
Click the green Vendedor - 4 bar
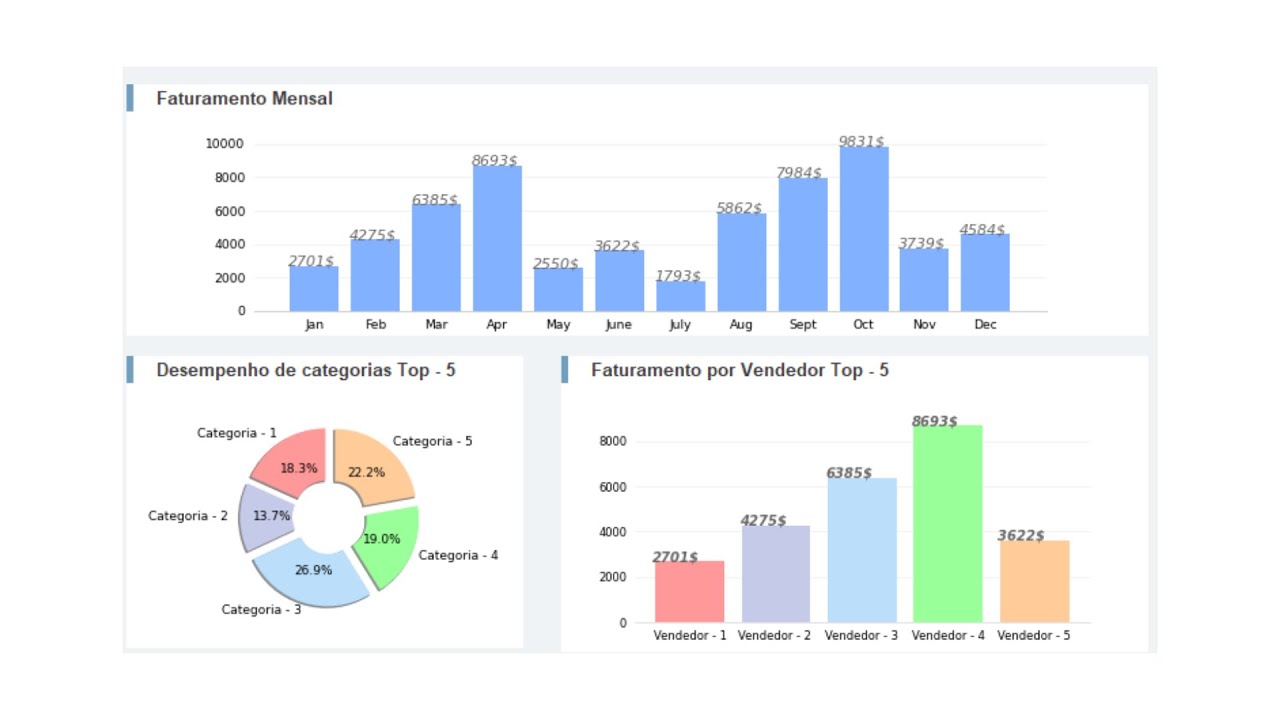pos(947,524)
